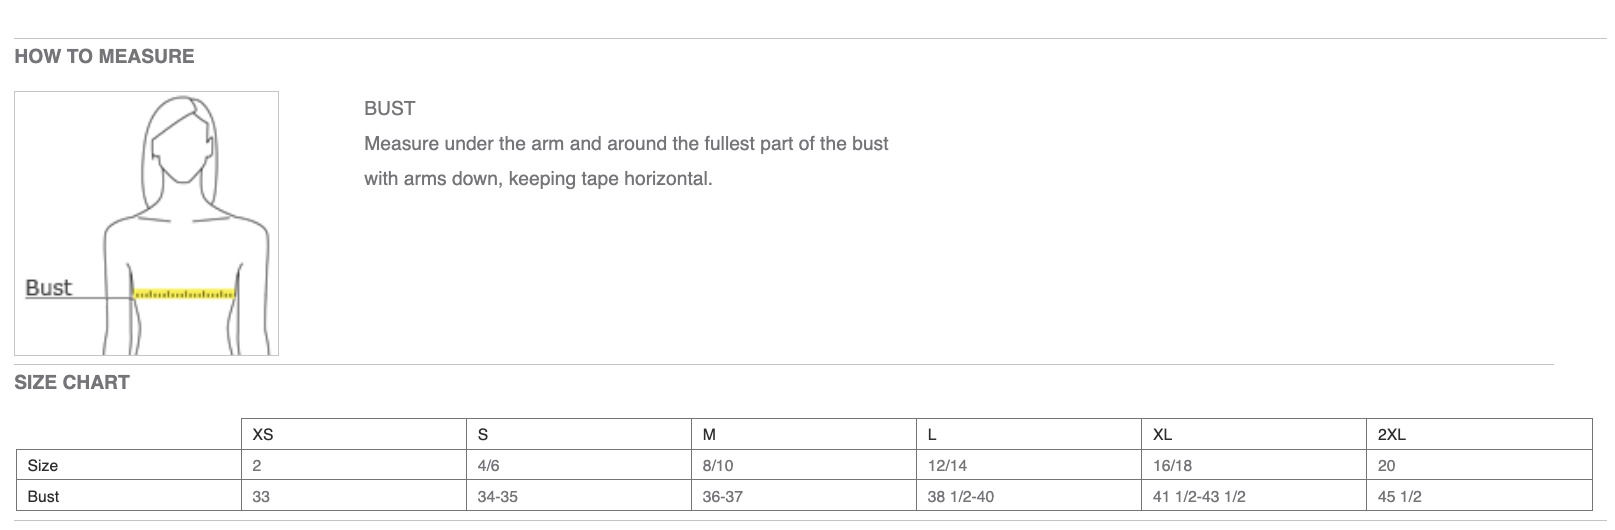Click the 38 1/2-40 bust cell
The width and height of the screenshot is (1615, 530).
(960, 497)
